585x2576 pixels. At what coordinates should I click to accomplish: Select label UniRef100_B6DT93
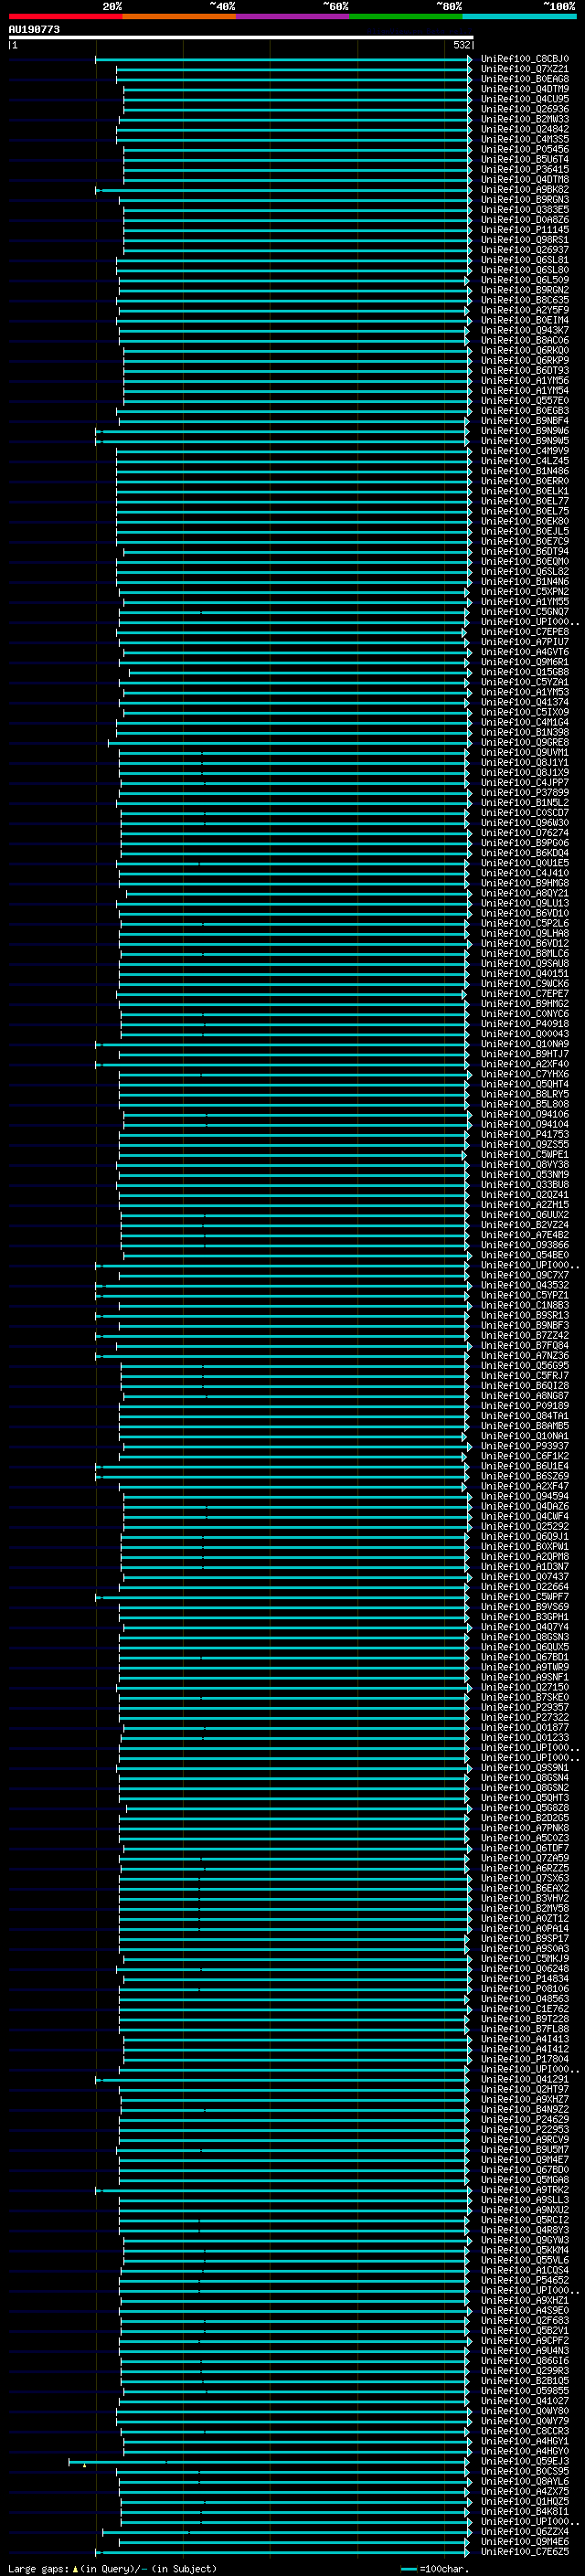[x=525, y=370]
